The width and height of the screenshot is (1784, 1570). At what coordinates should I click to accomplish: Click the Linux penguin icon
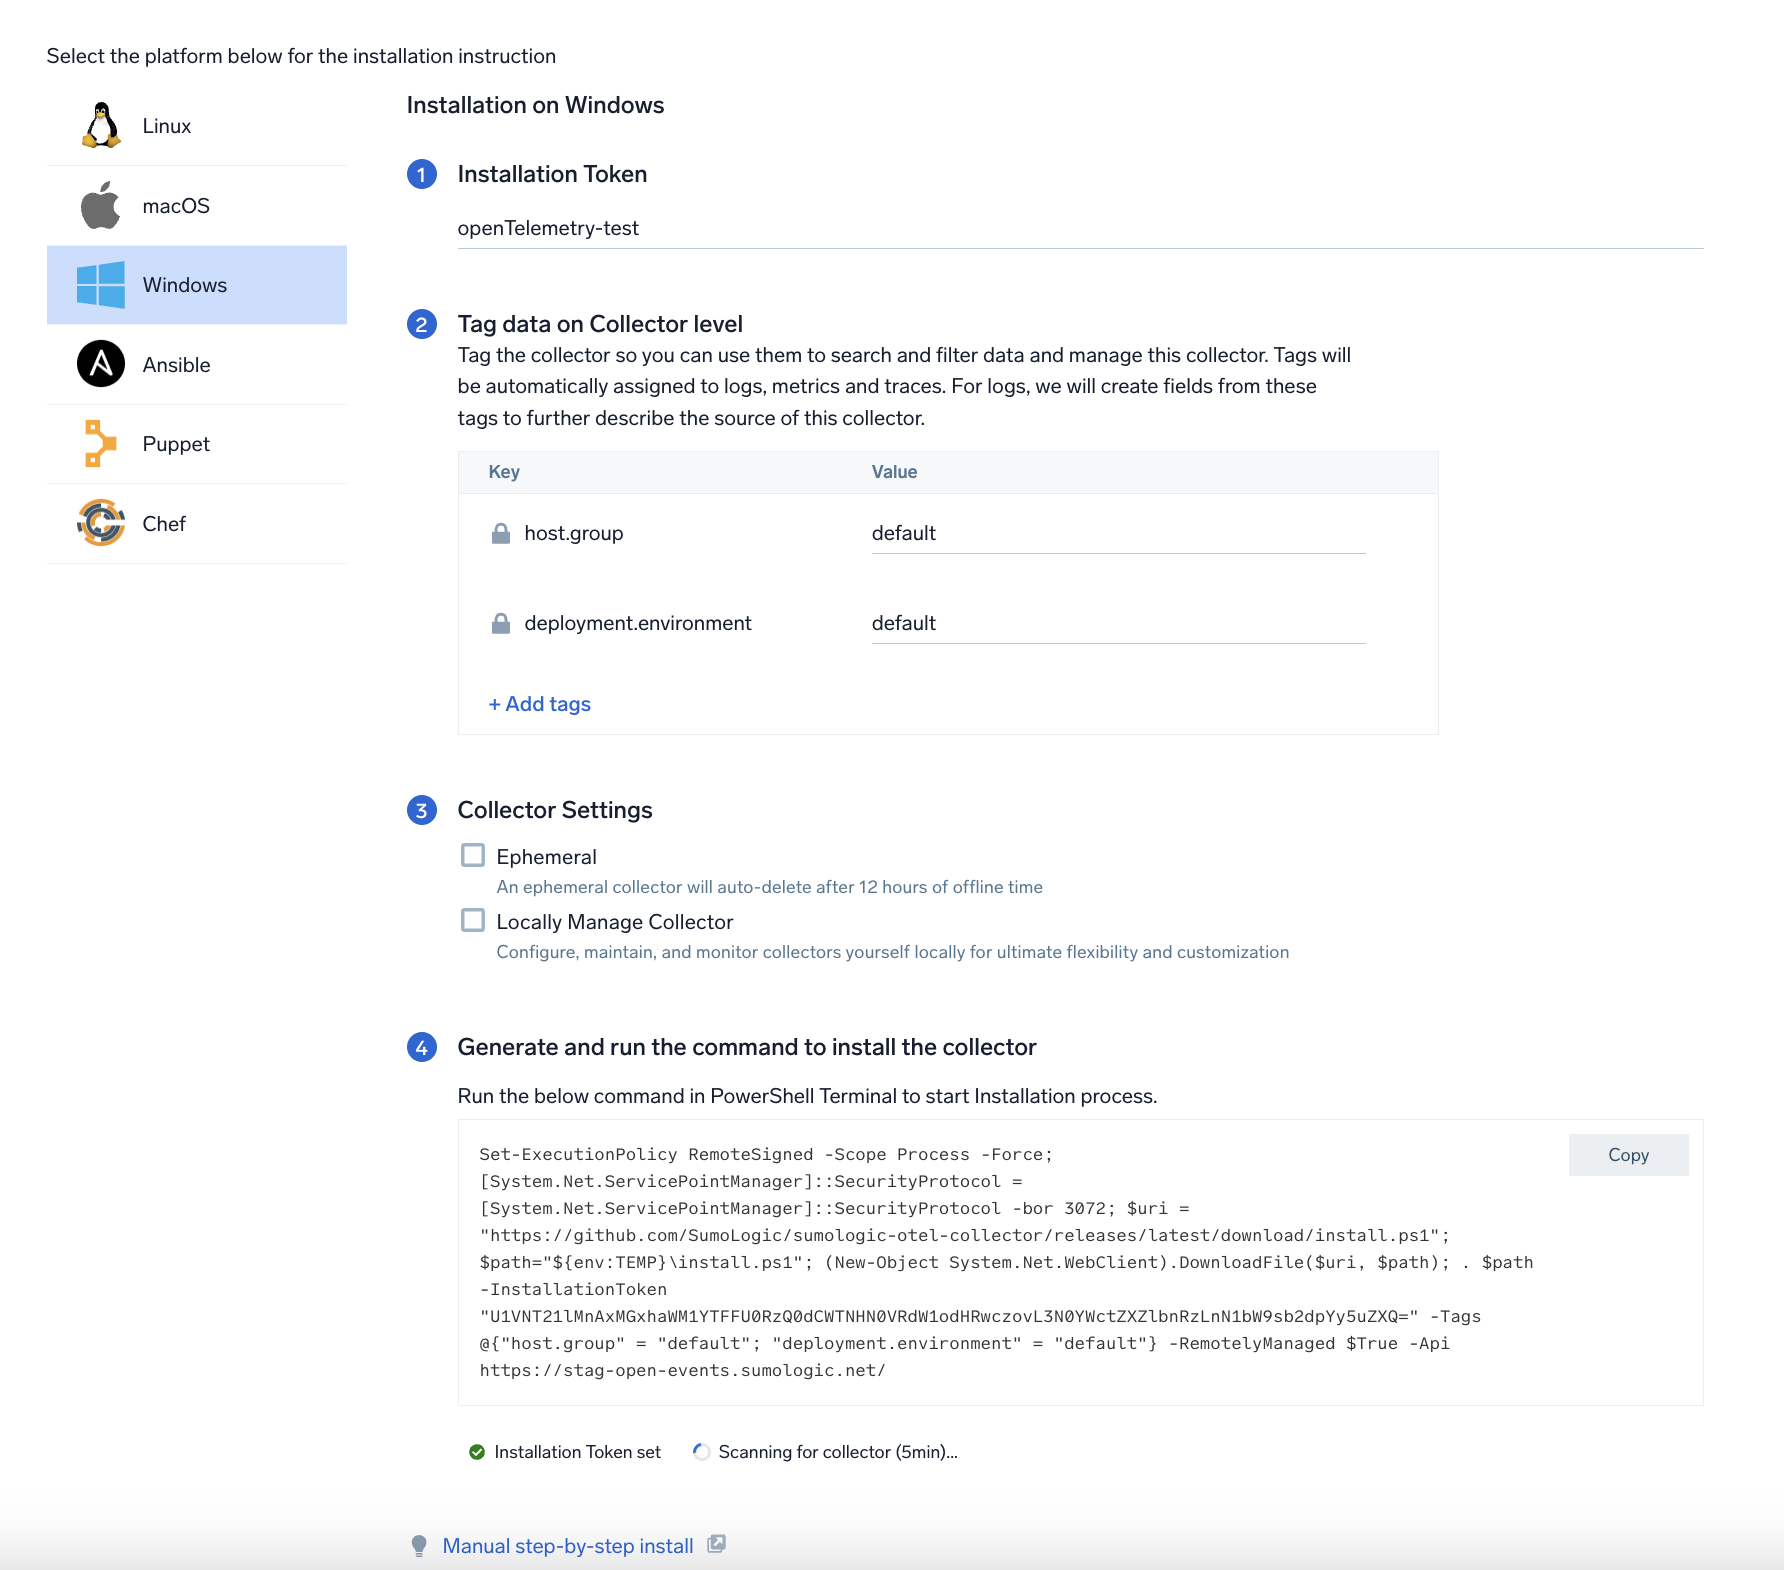click(101, 126)
